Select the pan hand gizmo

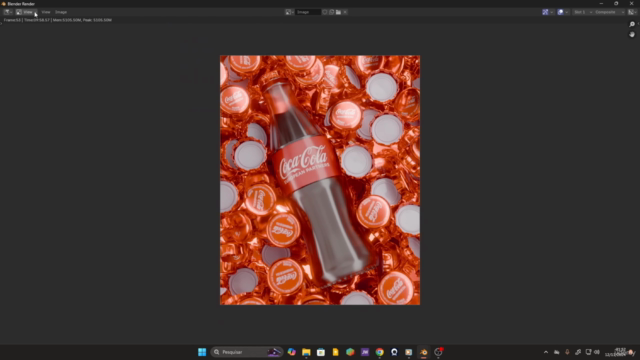[632, 35]
